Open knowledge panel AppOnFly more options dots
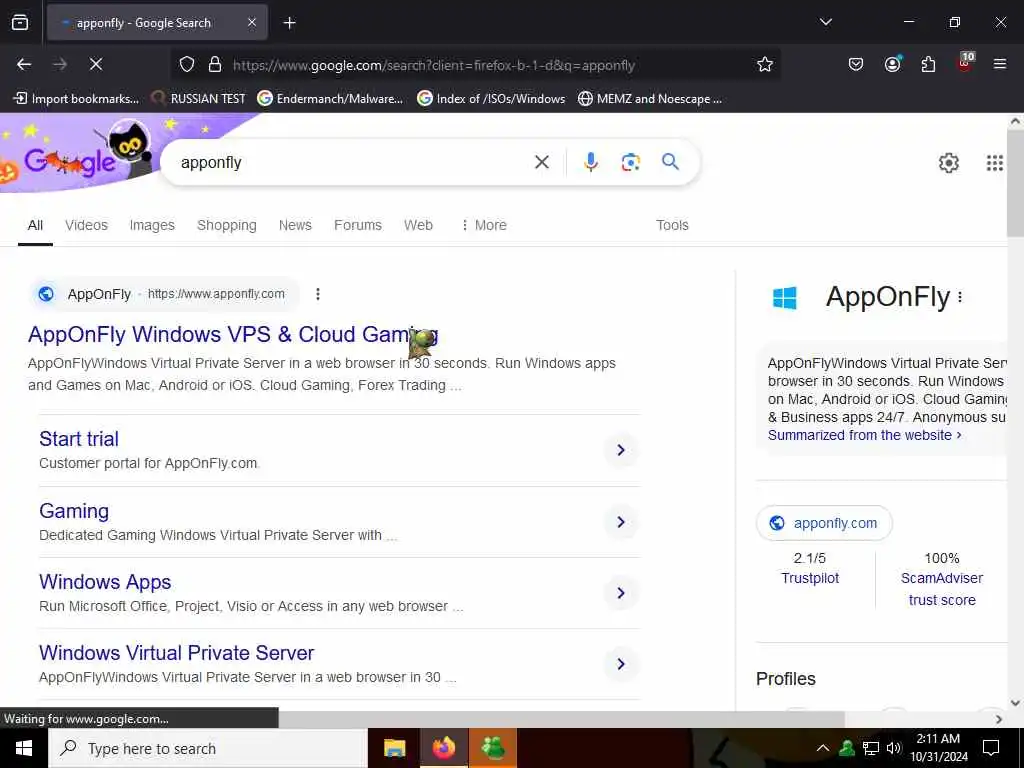 click(960, 297)
